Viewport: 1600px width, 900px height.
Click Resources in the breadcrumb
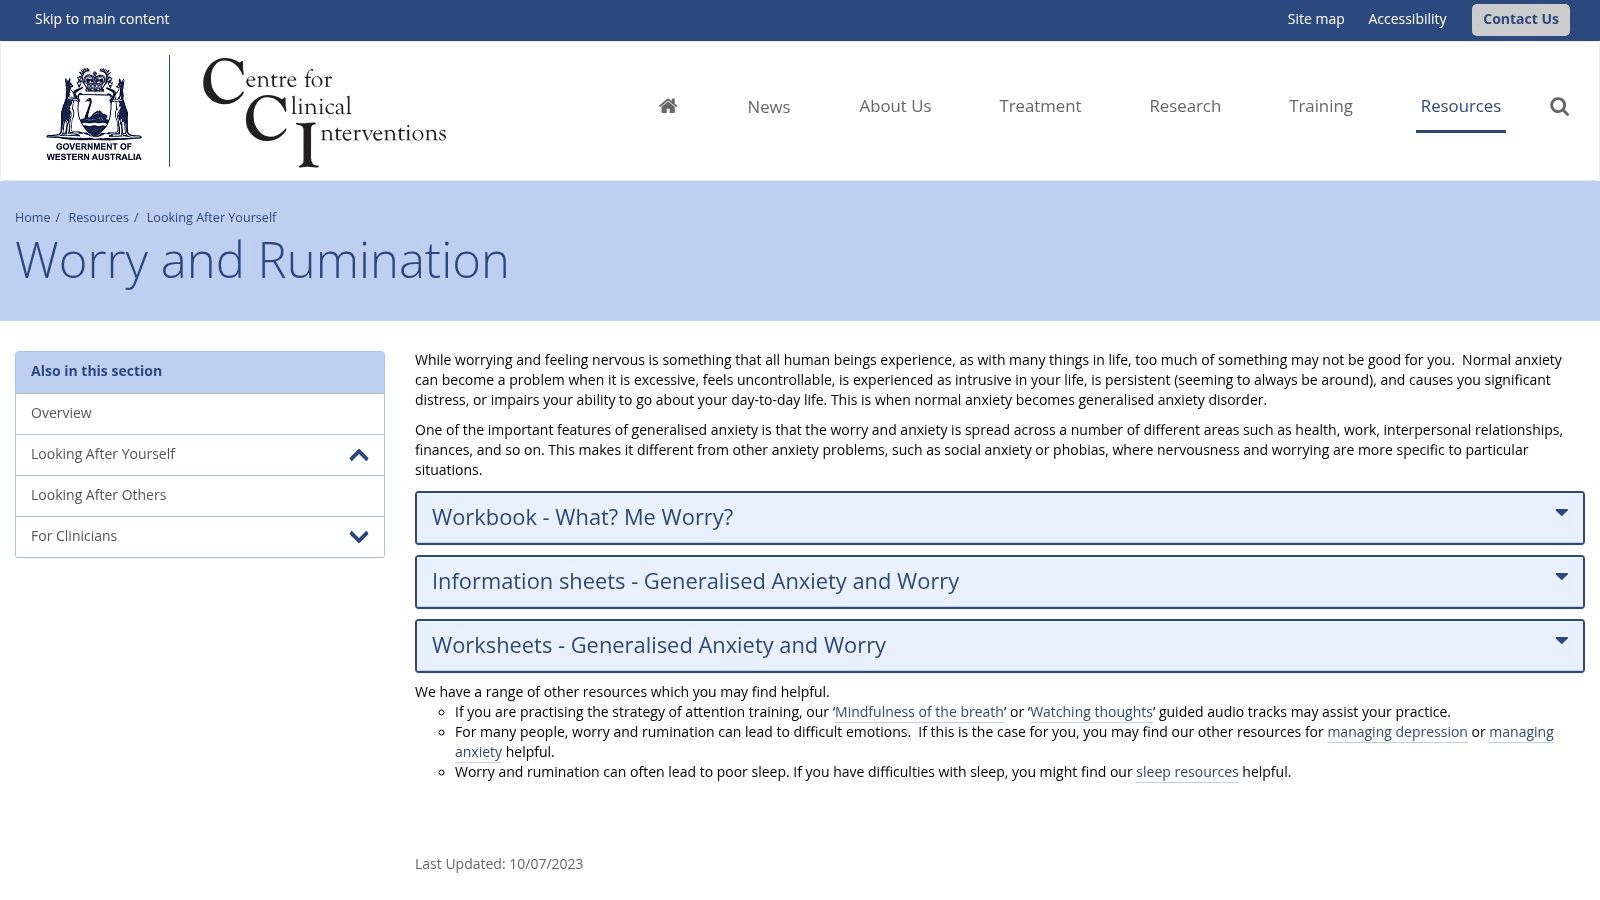click(x=98, y=217)
